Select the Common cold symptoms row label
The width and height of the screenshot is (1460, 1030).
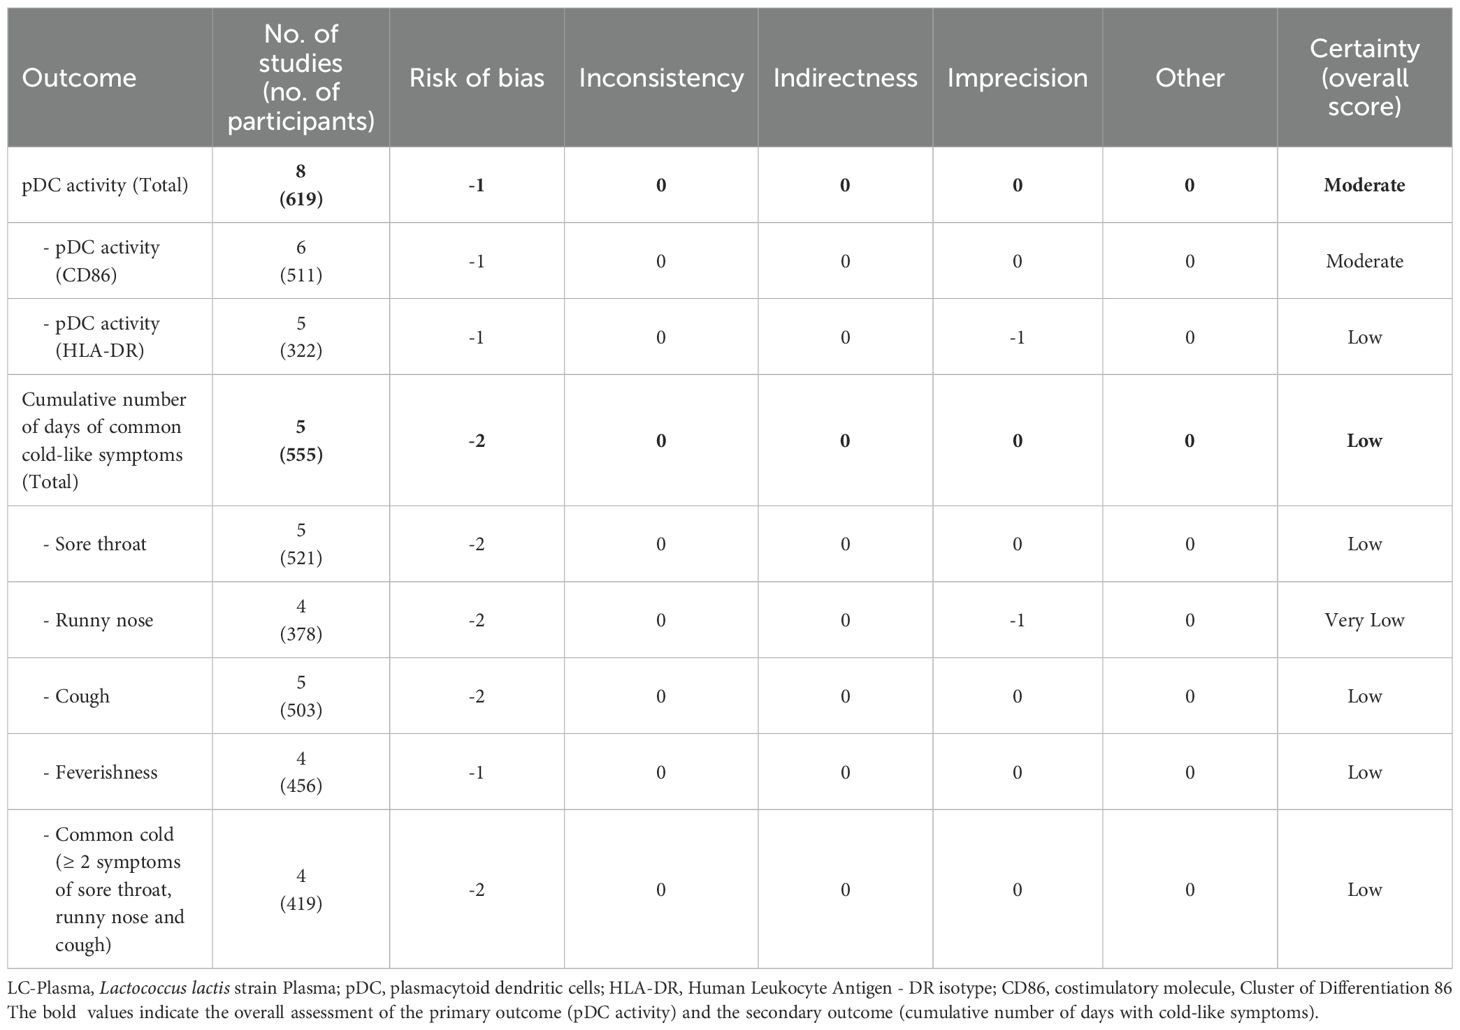click(x=113, y=889)
